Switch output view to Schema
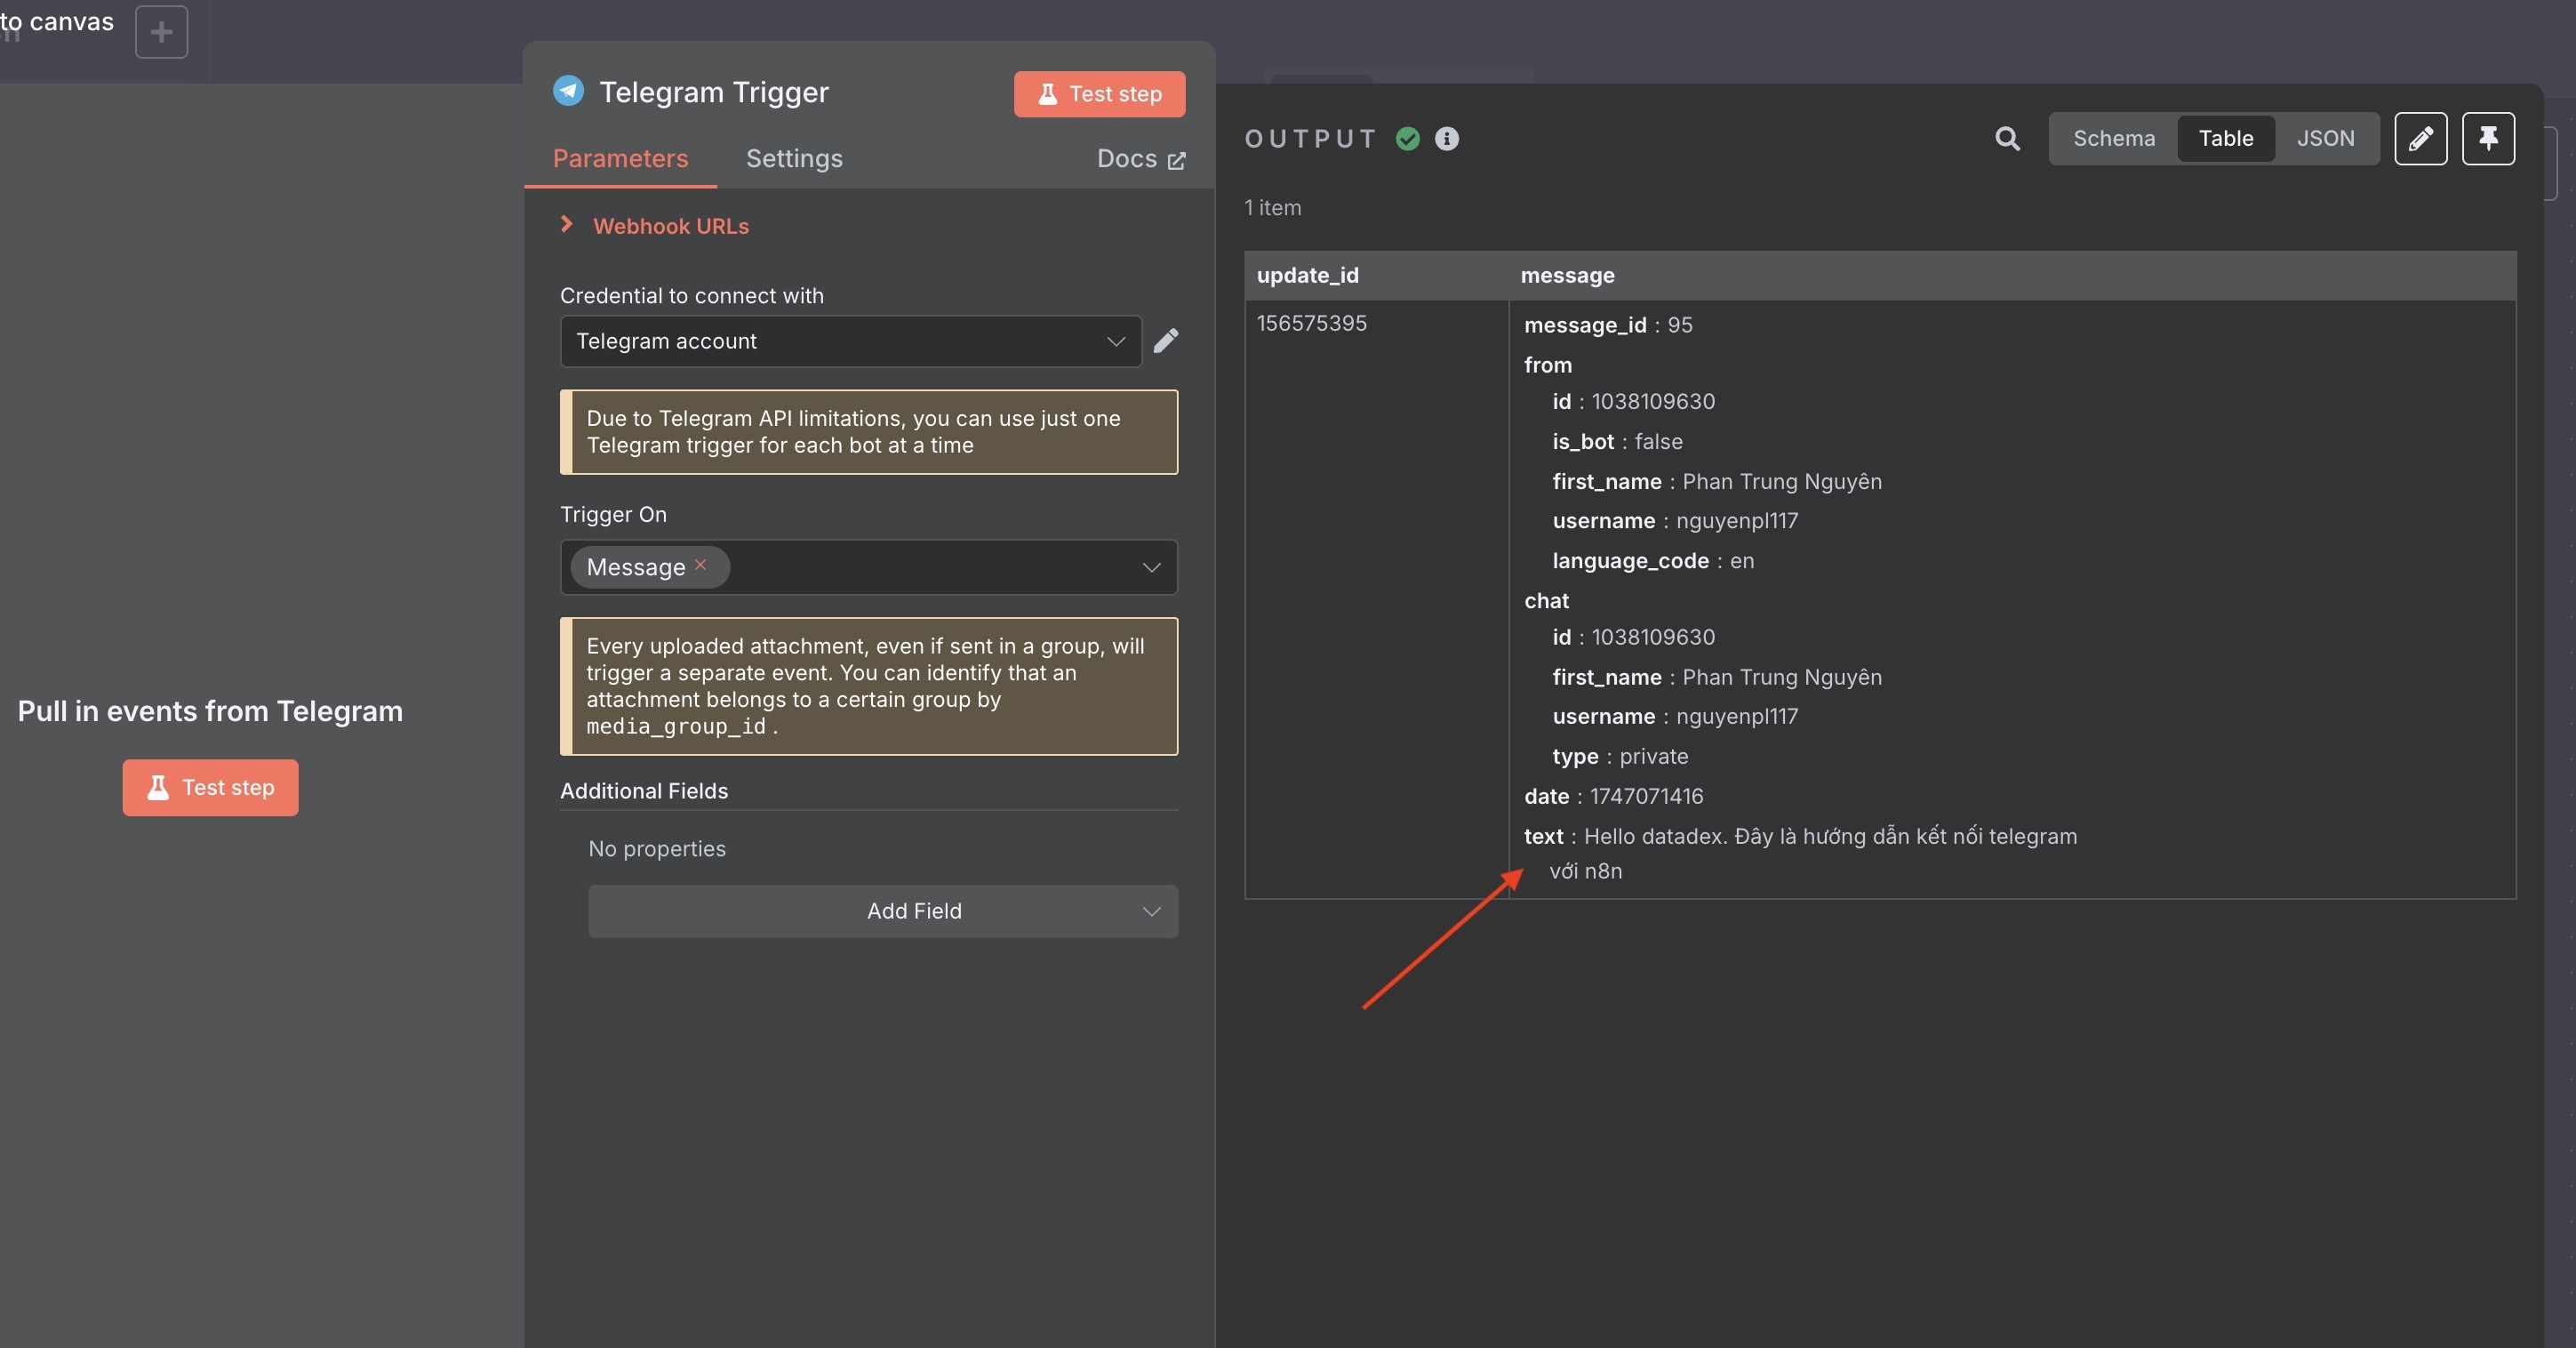Image resolution: width=2576 pixels, height=1348 pixels. [2113, 139]
